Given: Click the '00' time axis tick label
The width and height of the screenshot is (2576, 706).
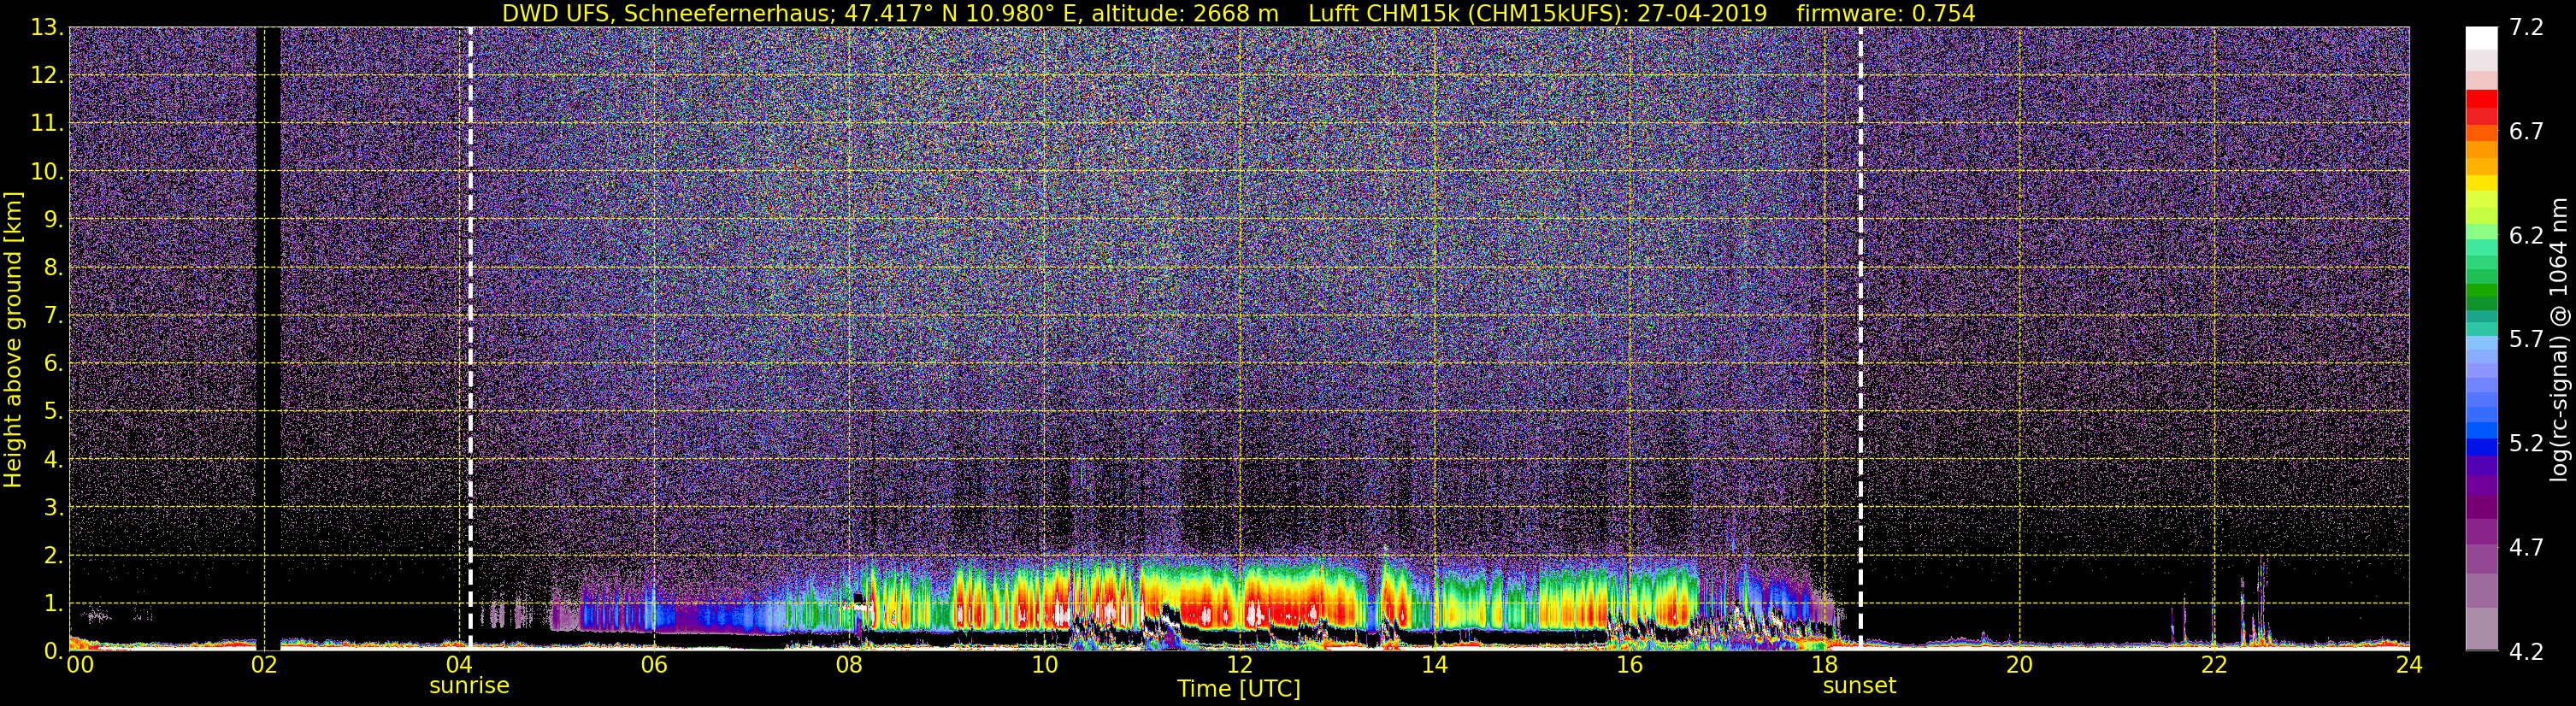Looking at the screenshot, I should (x=80, y=665).
